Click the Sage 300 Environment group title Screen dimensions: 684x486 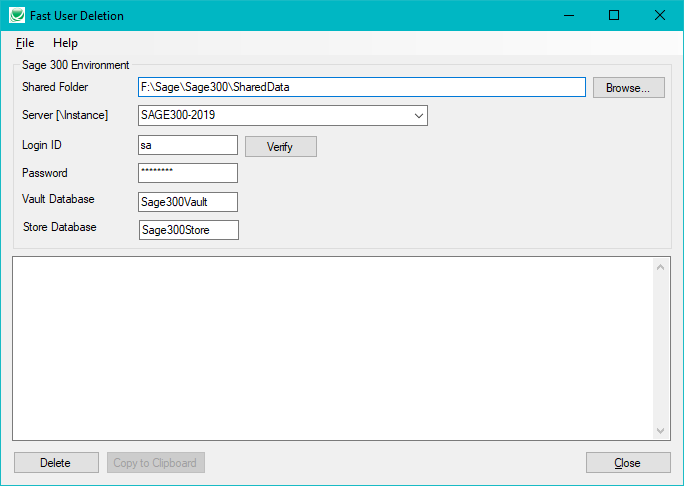[x=75, y=65]
